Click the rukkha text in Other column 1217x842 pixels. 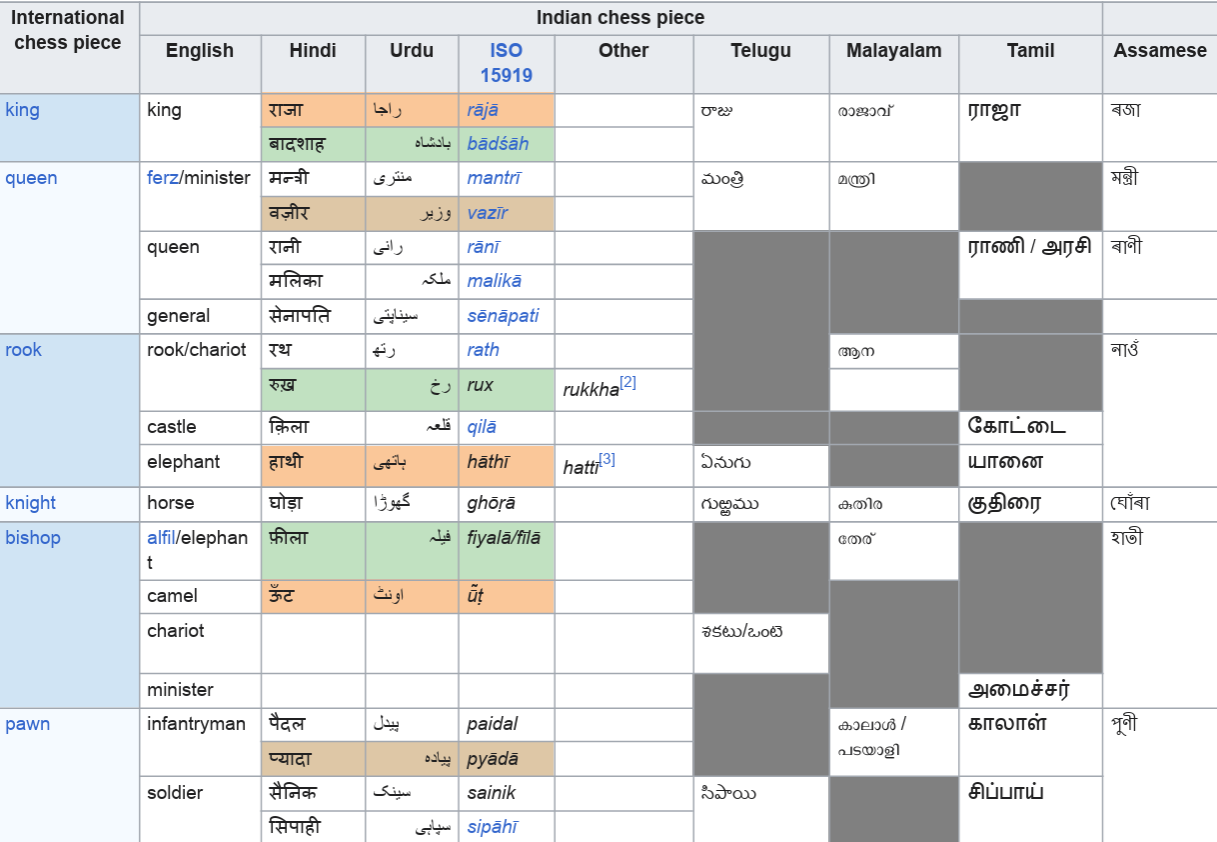(x=591, y=390)
